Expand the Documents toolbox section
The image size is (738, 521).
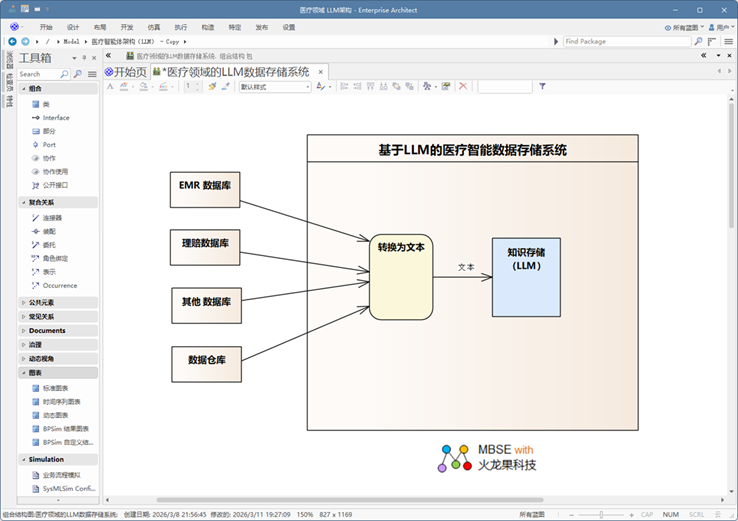tap(23, 330)
